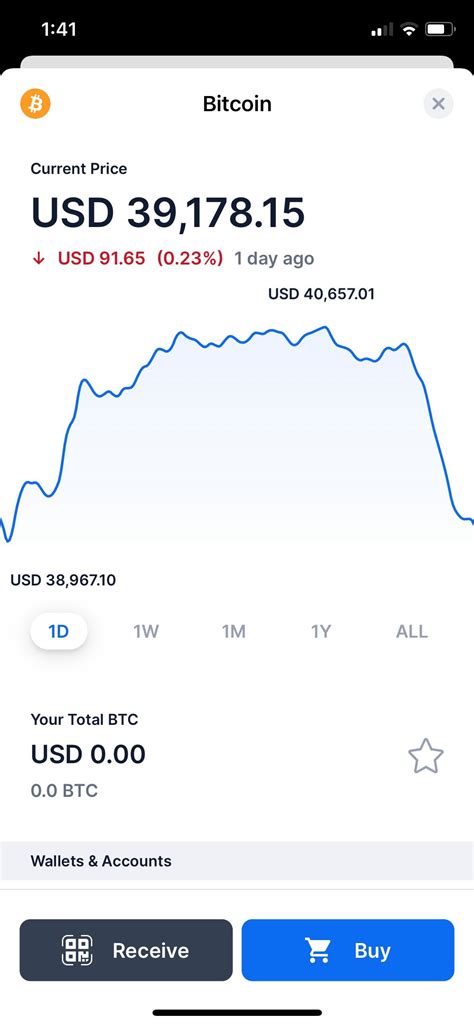Viewport: 474px width, 1026px height.
Task: Show the 1Y price chart
Action: pos(321,631)
